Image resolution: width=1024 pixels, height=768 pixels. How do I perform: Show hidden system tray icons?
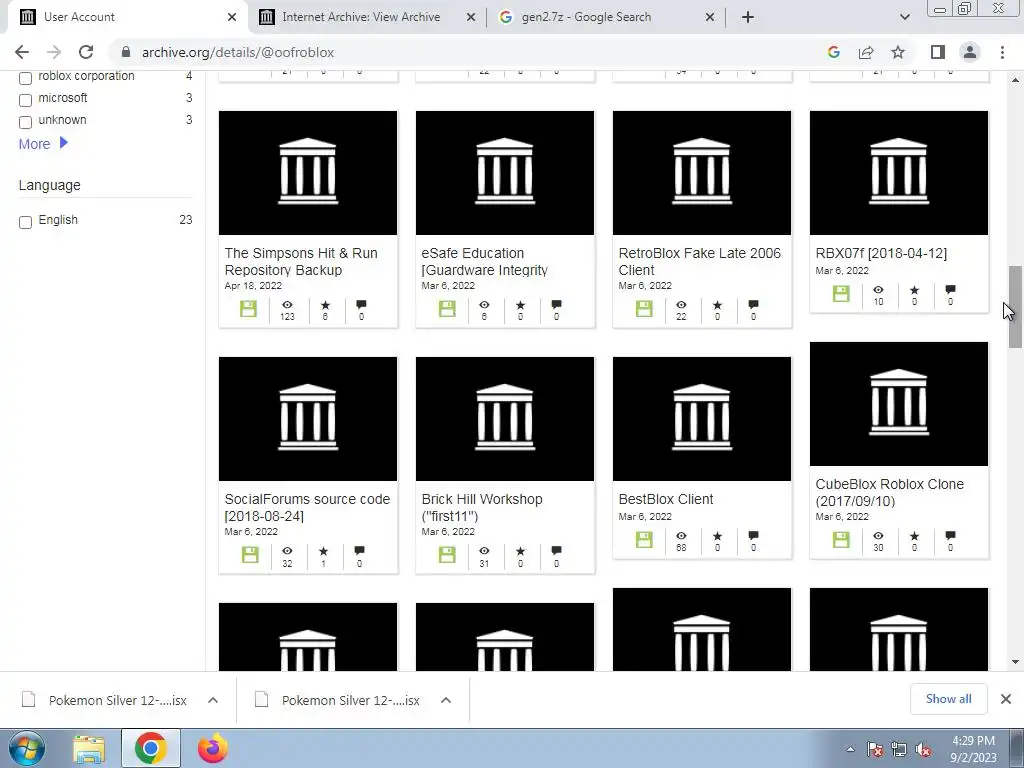click(850, 750)
